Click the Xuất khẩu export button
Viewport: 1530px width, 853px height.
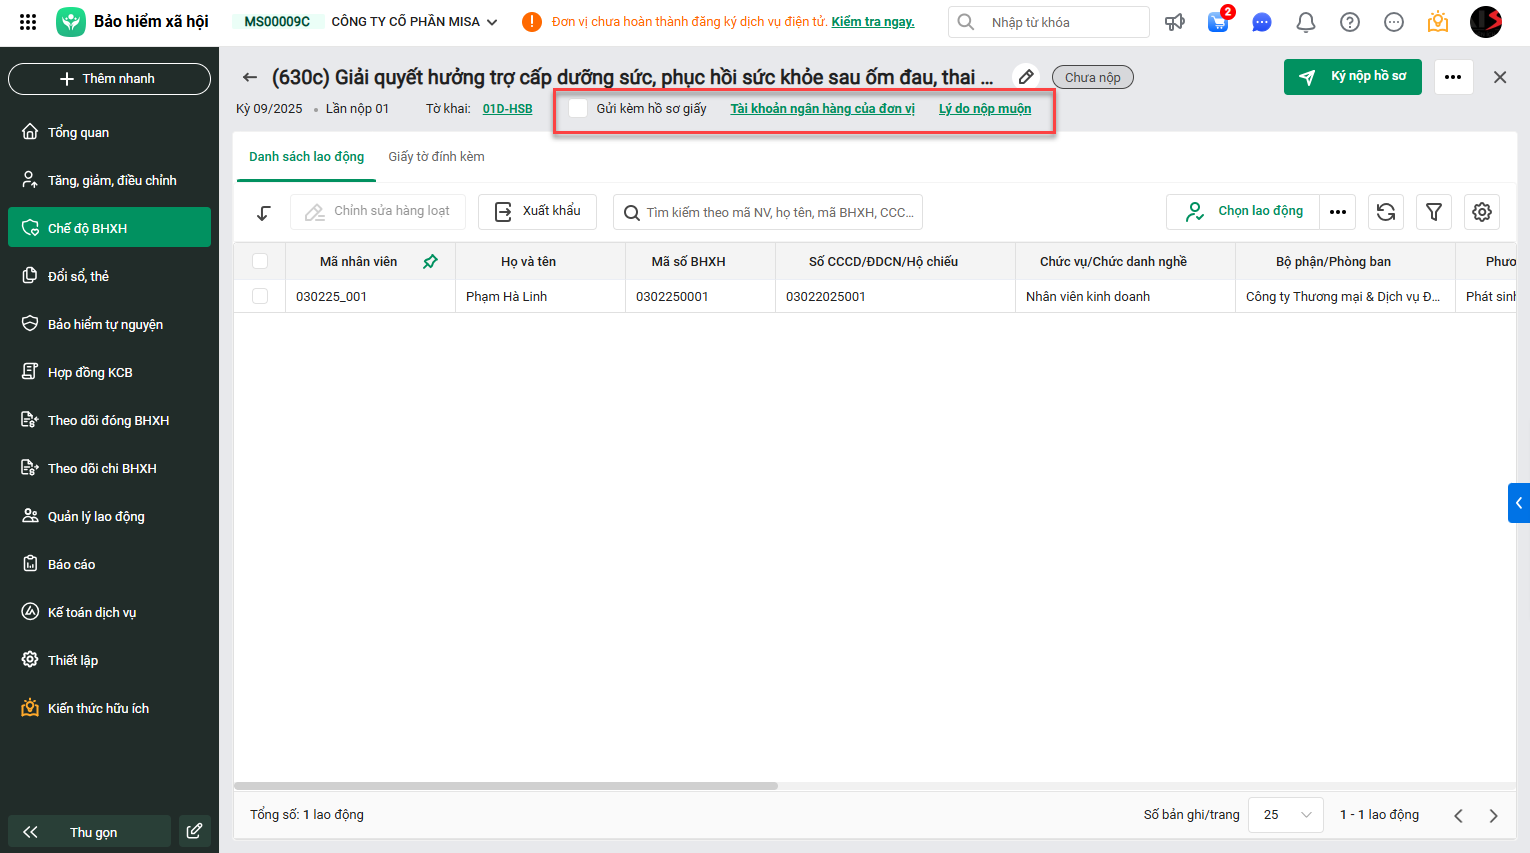click(537, 212)
